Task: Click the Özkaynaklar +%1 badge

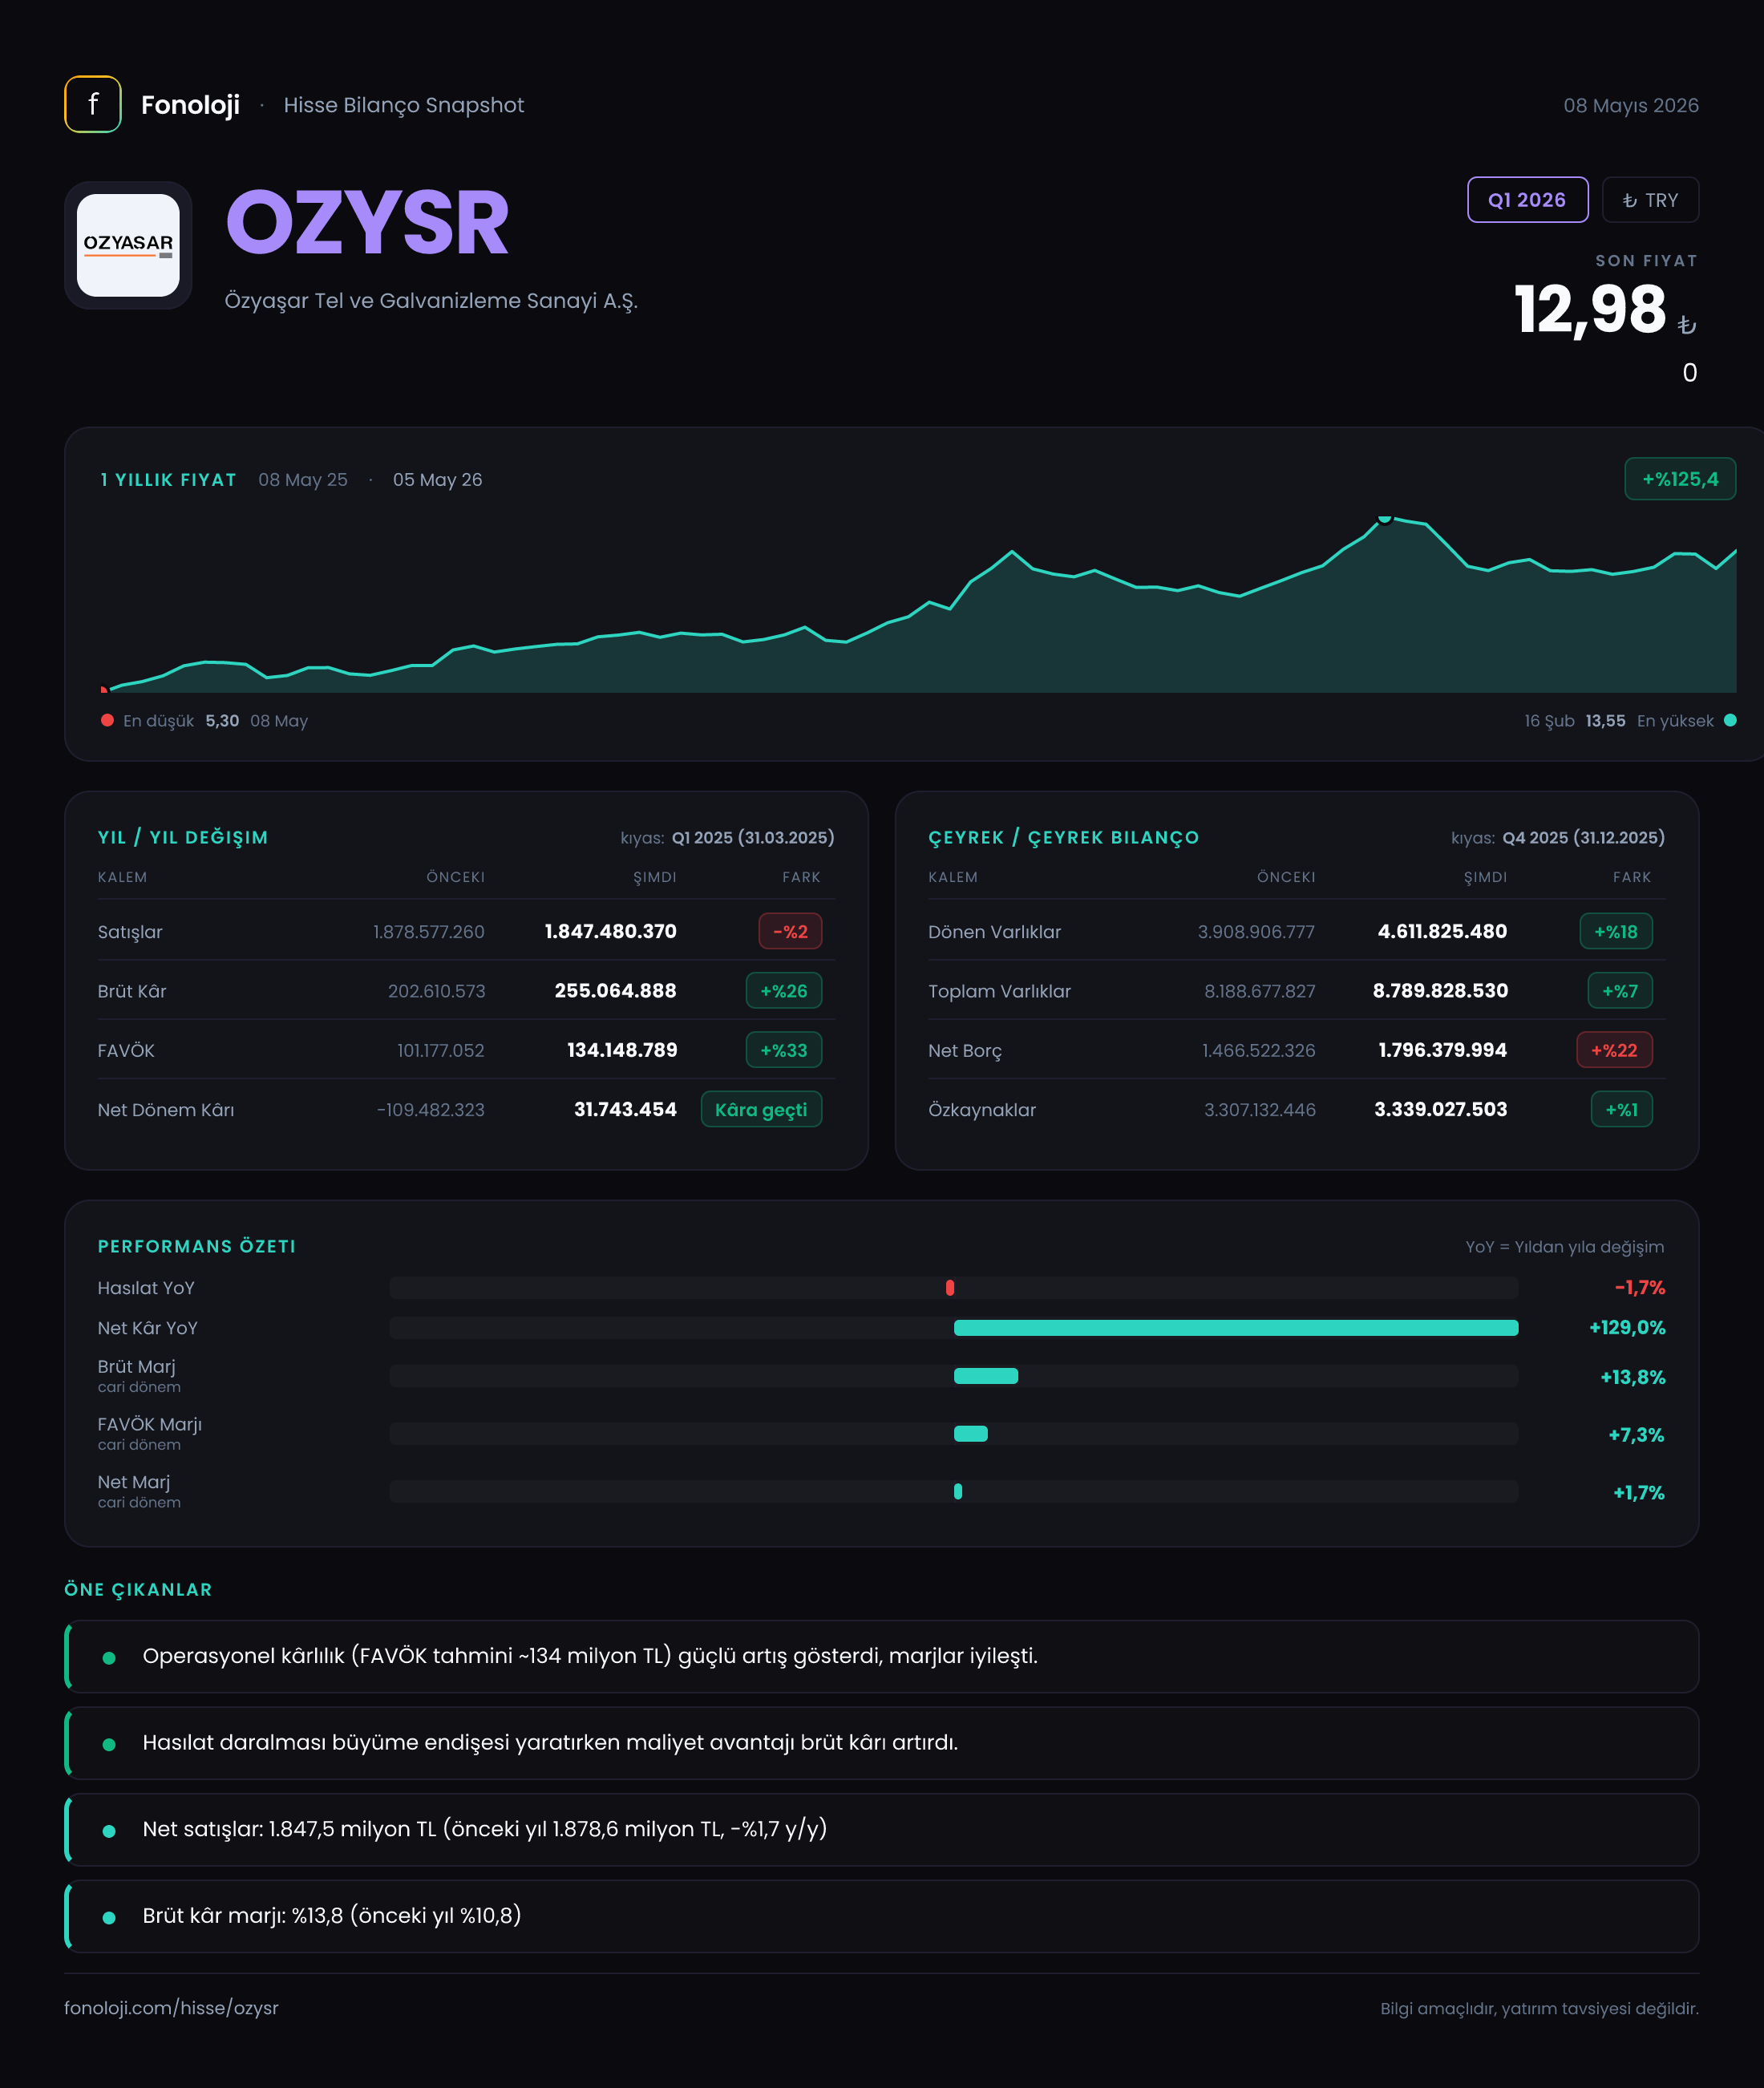Action: click(x=1621, y=1109)
